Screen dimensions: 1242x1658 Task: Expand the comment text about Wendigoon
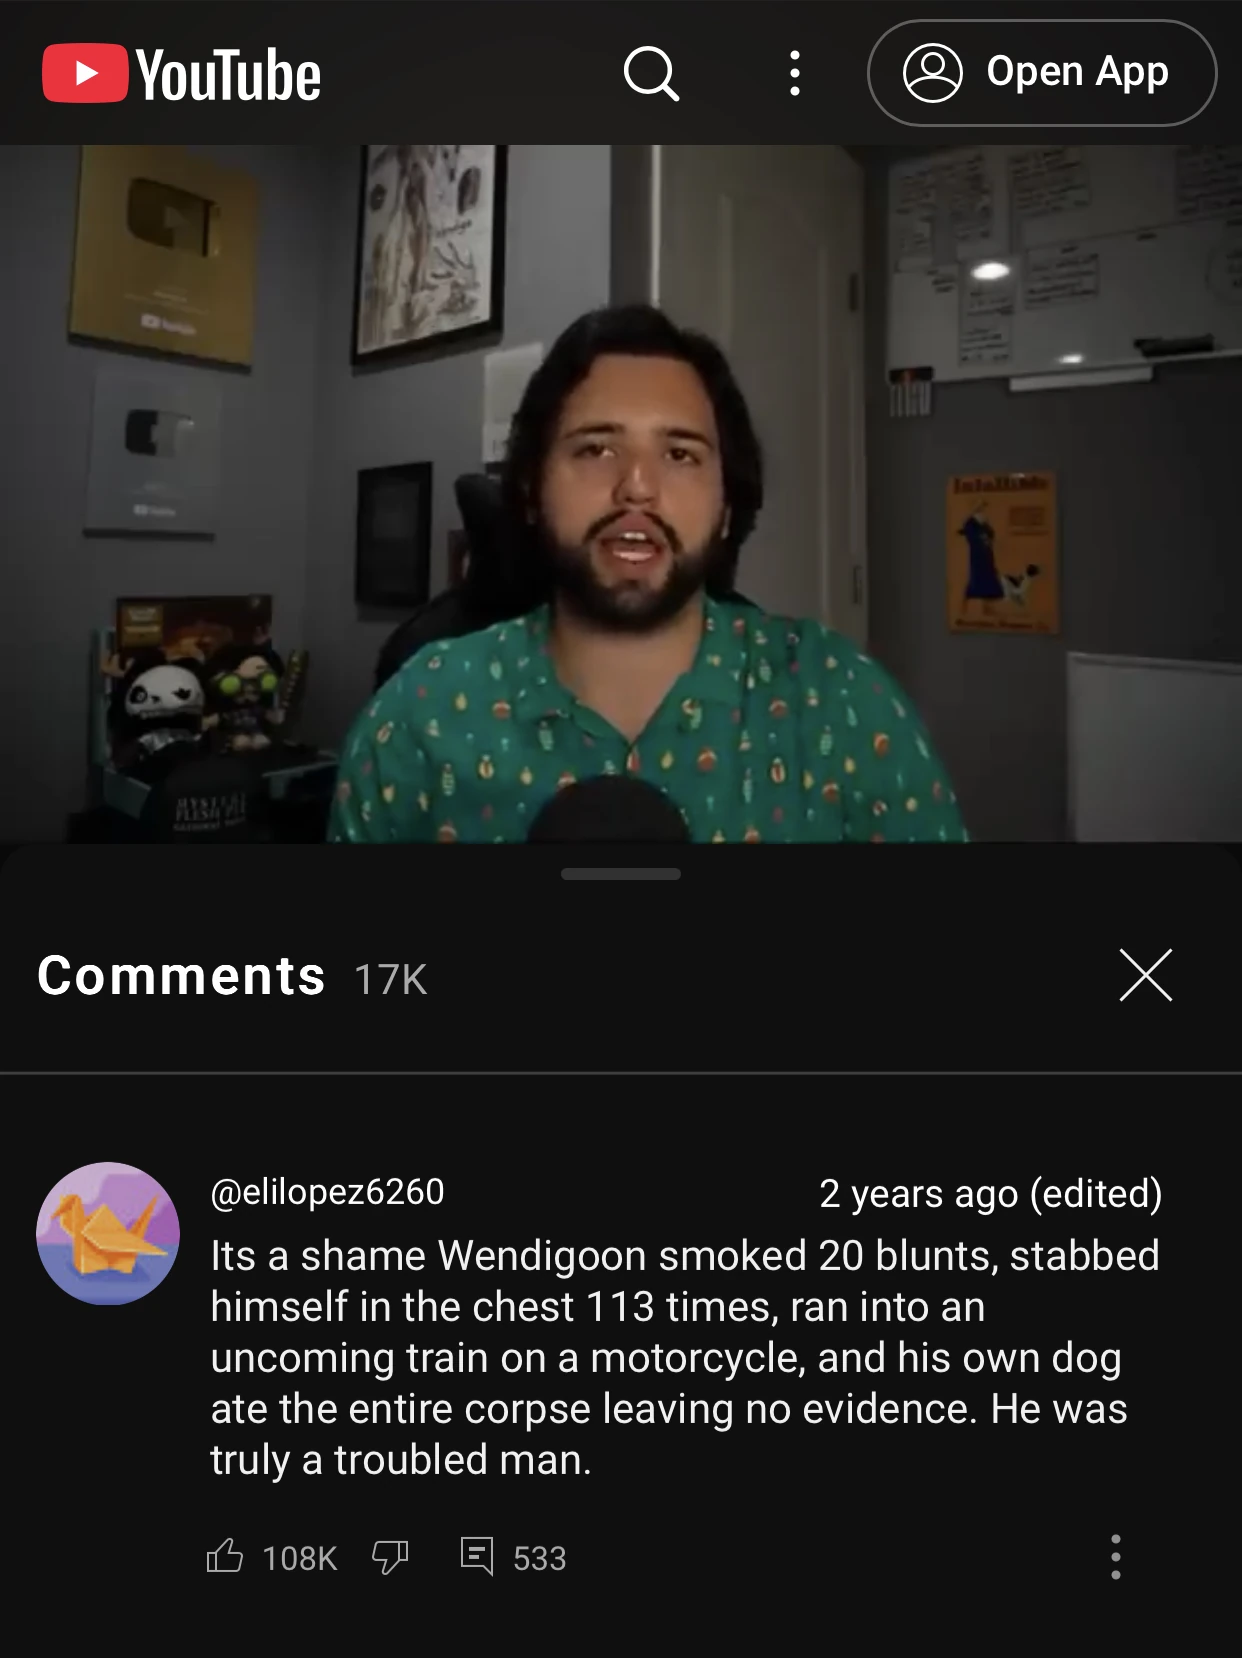point(684,1357)
